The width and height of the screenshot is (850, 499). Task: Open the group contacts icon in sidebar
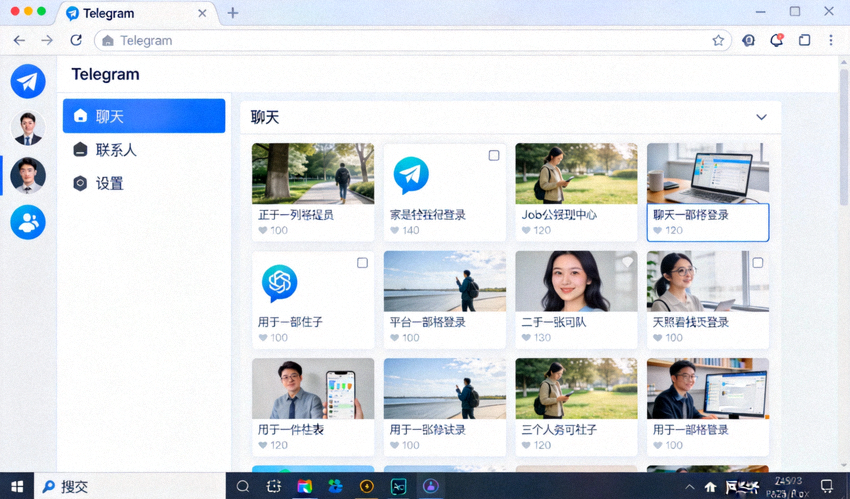click(x=28, y=222)
